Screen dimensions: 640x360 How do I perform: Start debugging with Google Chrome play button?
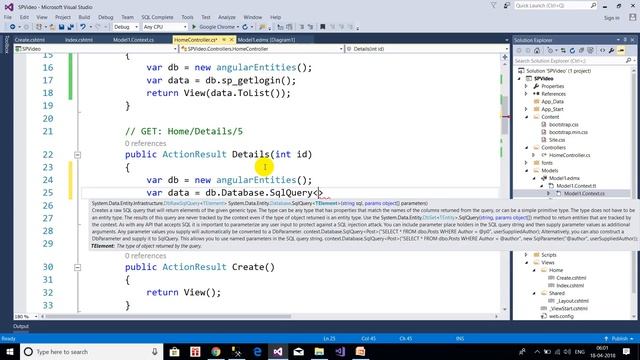[194, 27]
